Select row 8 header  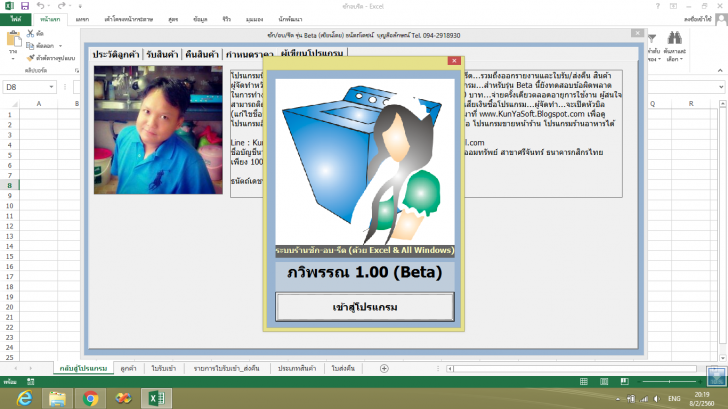pos(9,185)
